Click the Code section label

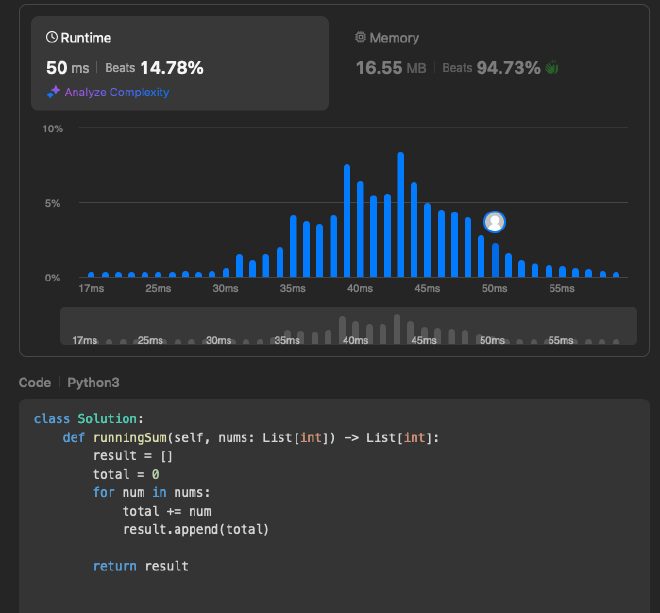tap(35, 383)
